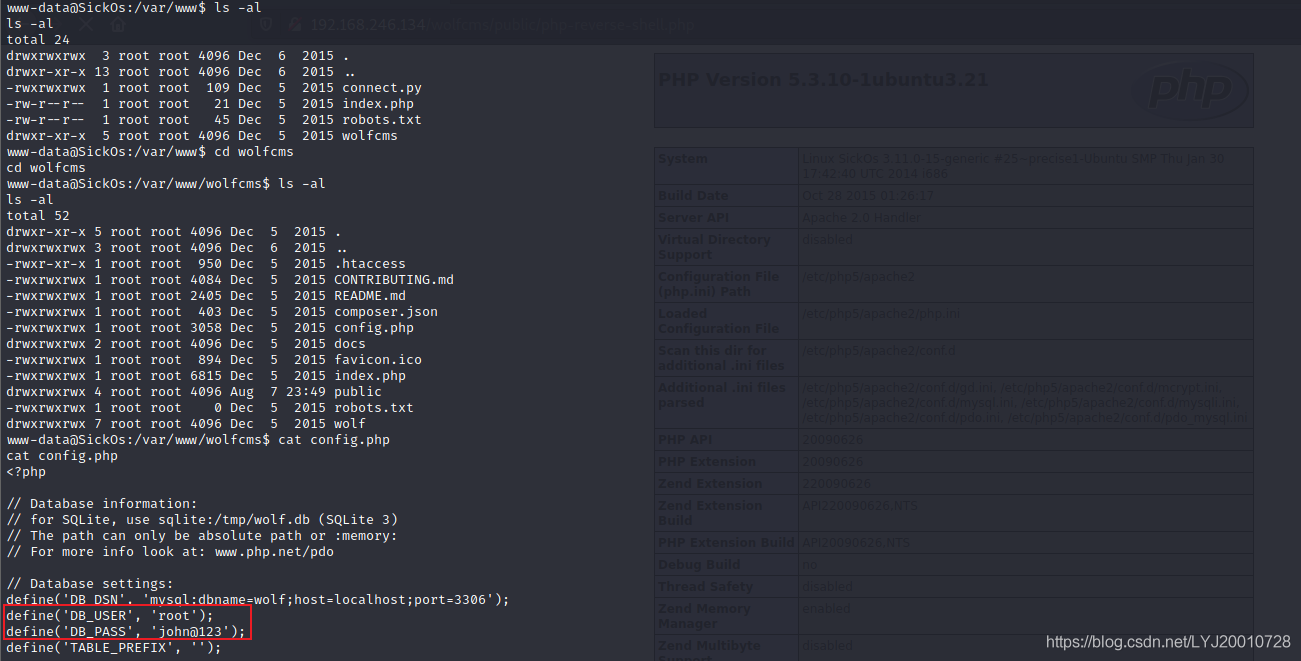Click 'Apache 2.0 Handler' value in phpinfo table
The image size is (1301, 661).
point(860,217)
